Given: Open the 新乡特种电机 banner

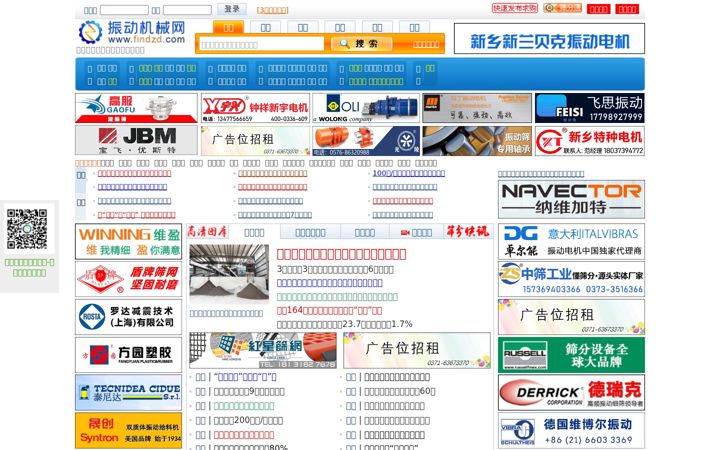Looking at the screenshot, I should tap(590, 141).
